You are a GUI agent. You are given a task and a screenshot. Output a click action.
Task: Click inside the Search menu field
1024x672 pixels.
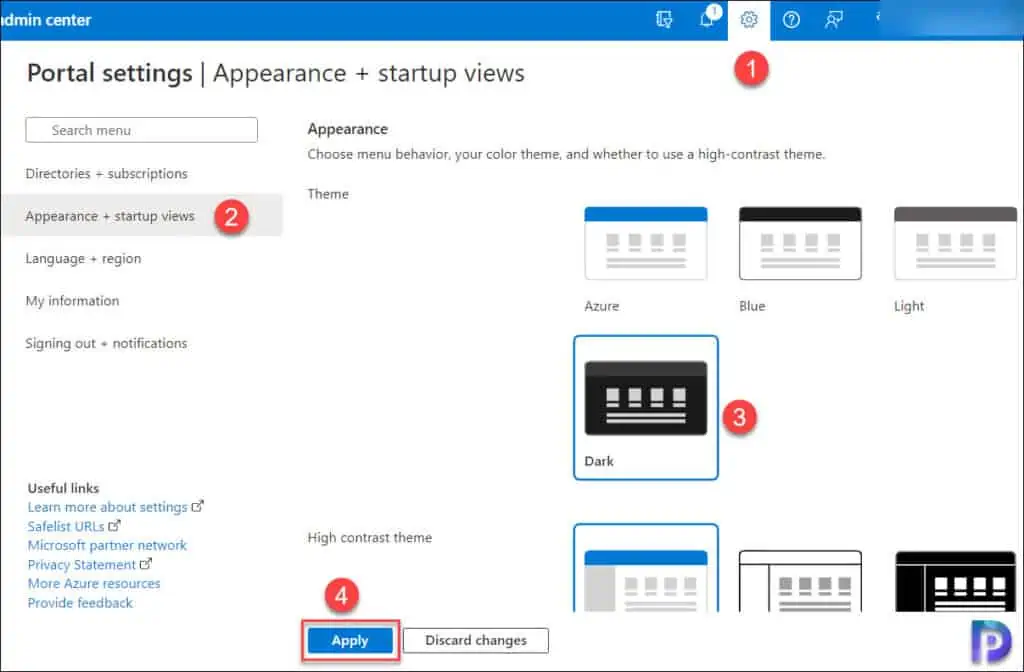coord(142,130)
